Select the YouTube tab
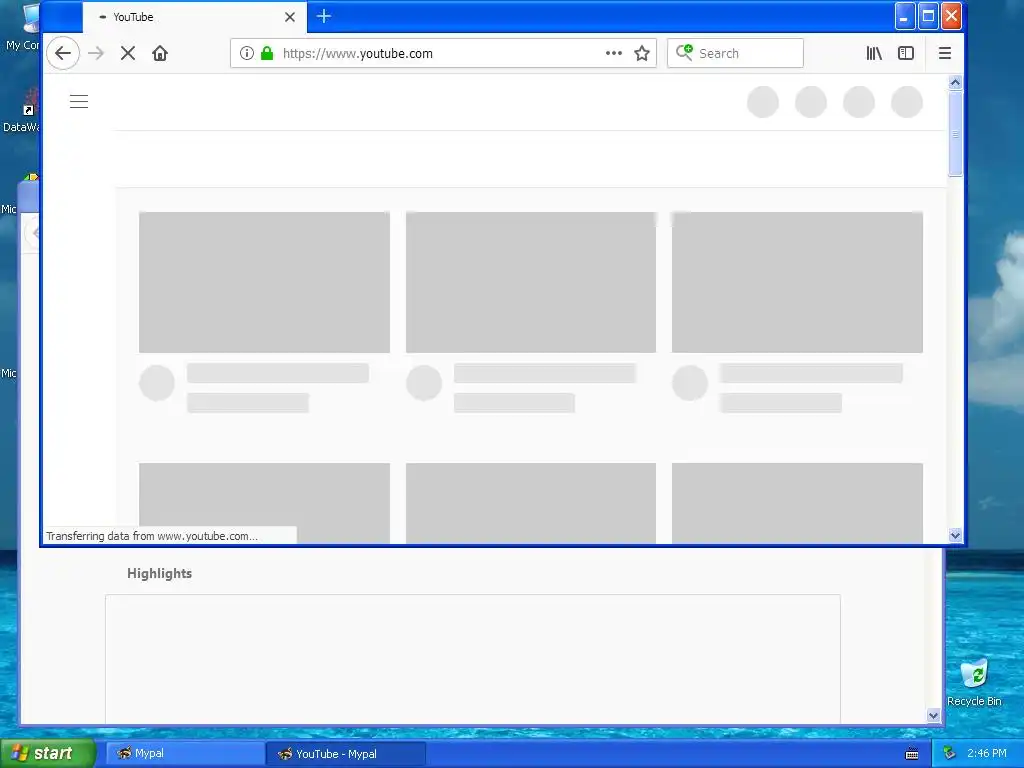The image size is (1024, 768). pos(195,17)
